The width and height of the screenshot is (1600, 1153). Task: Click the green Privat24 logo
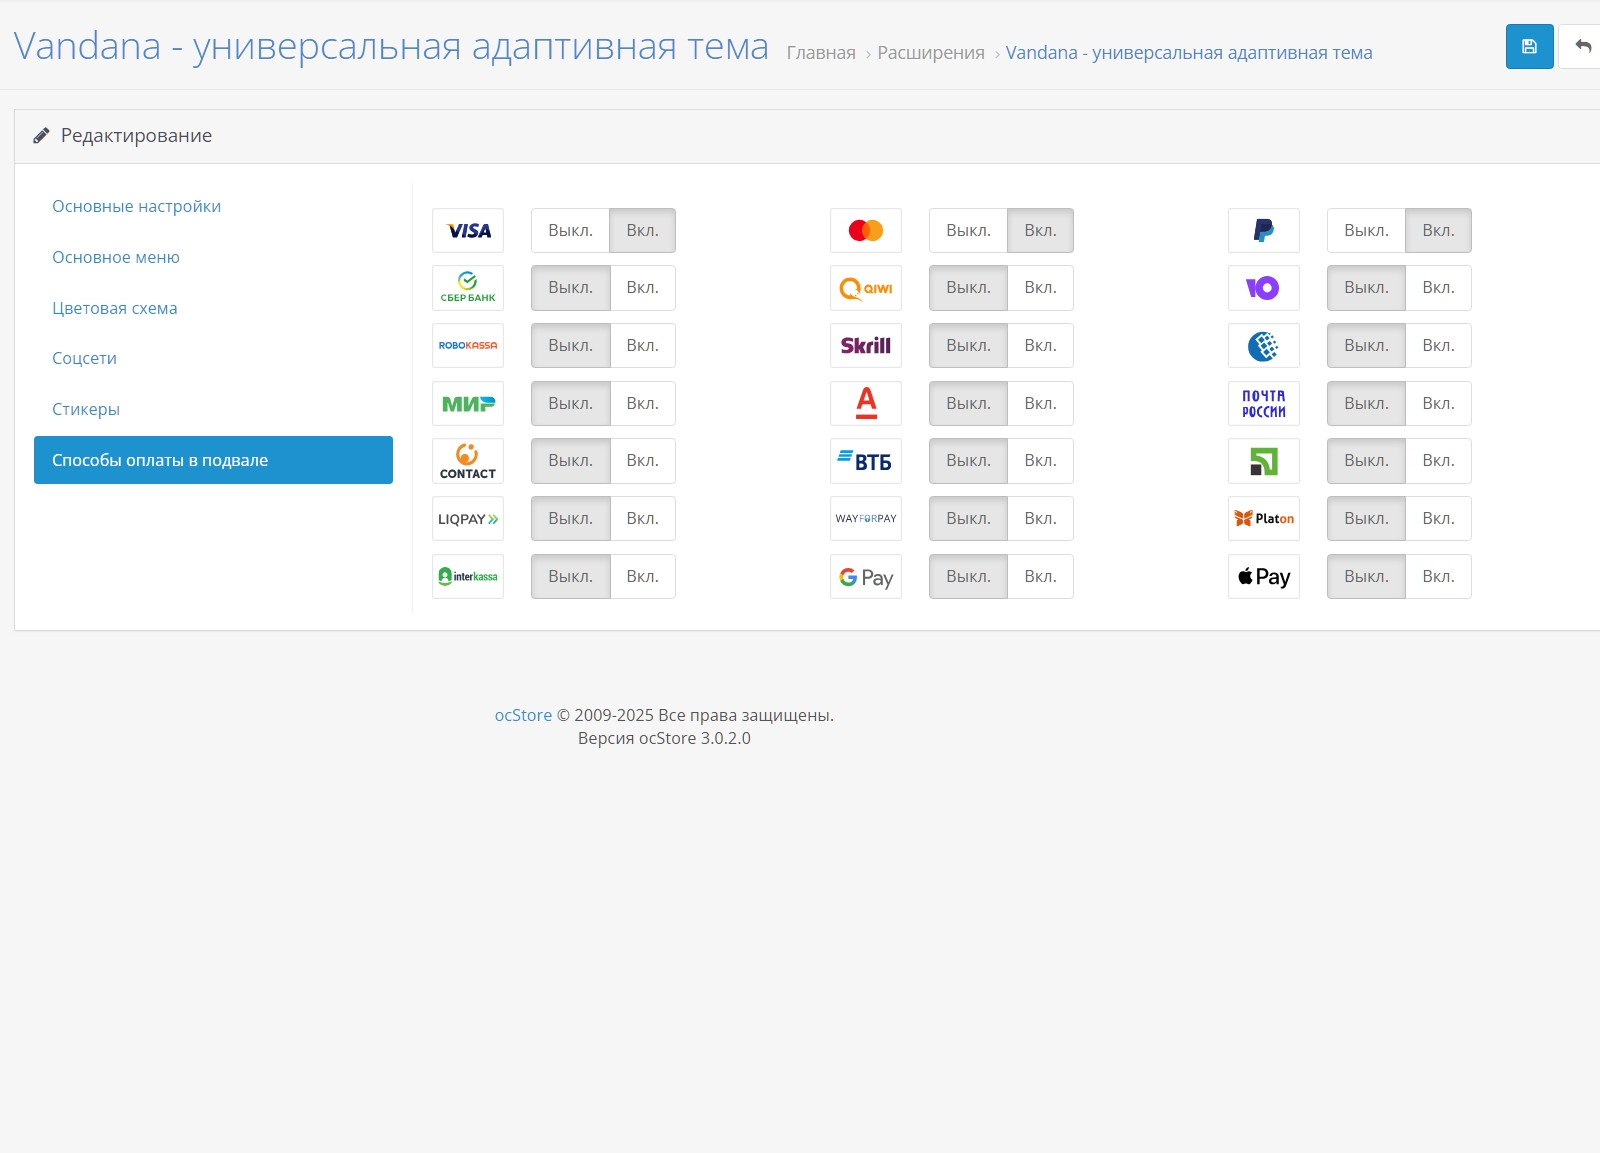[x=1264, y=461]
